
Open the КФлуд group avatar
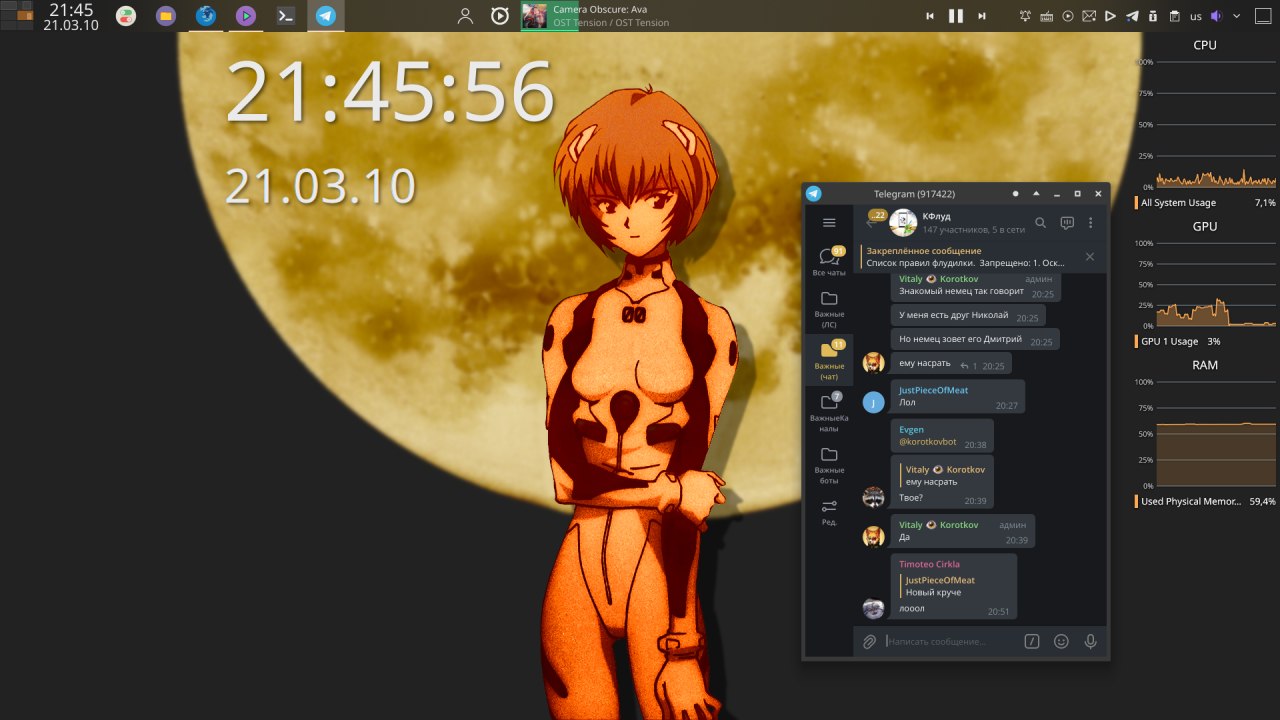[x=903, y=222]
